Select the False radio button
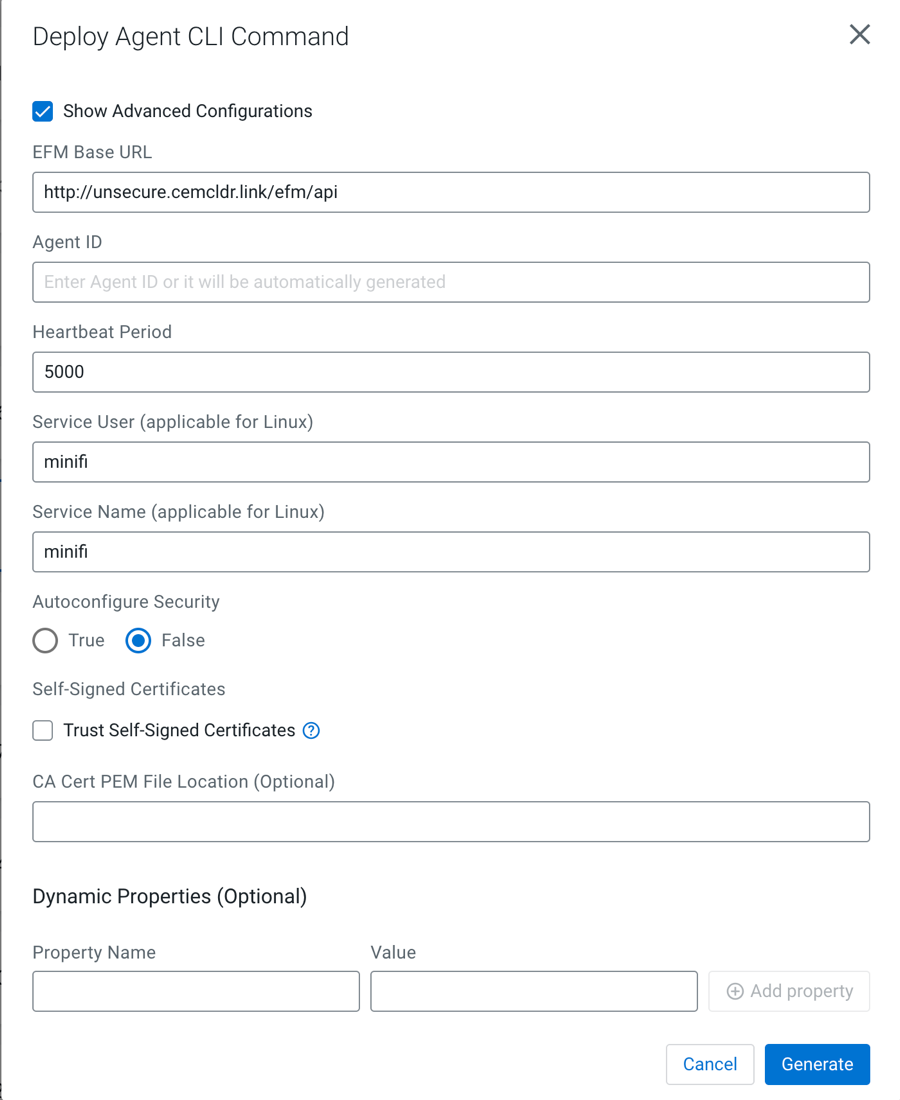Image resolution: width=900 pixels, height=1100 pixels. click(138, 641)
